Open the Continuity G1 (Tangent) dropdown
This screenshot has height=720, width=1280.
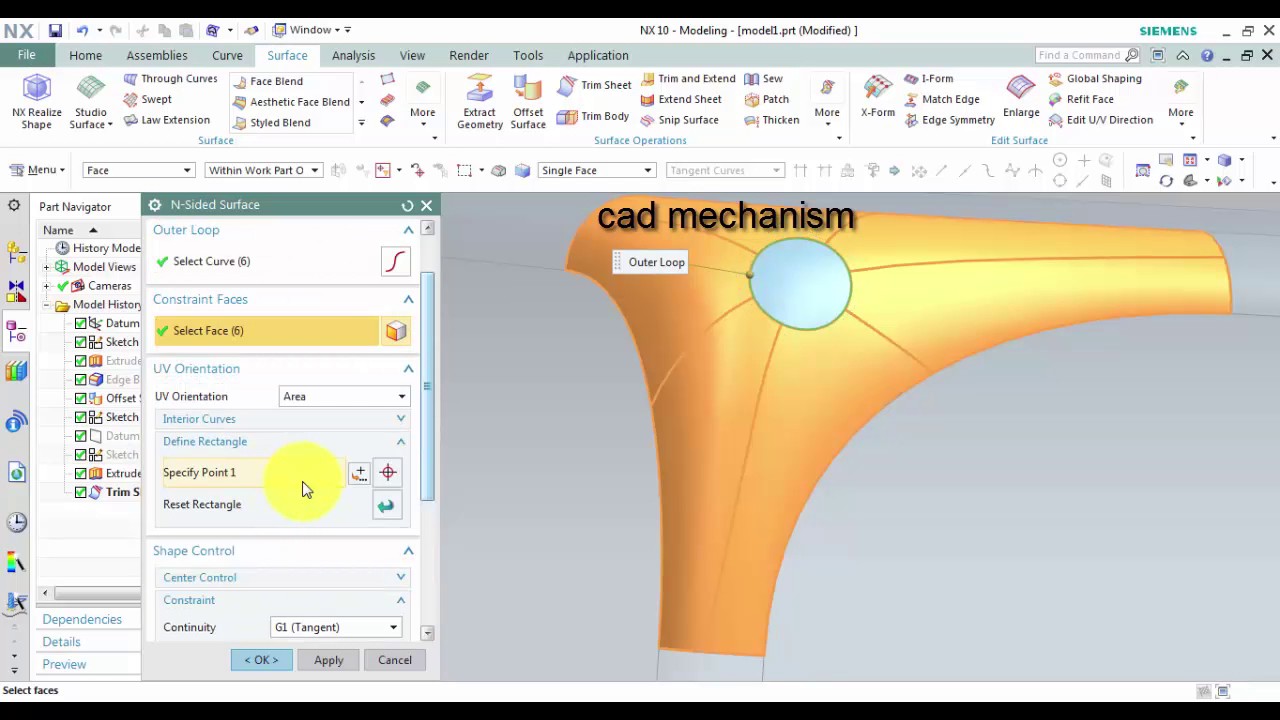[x=336, y=628]
